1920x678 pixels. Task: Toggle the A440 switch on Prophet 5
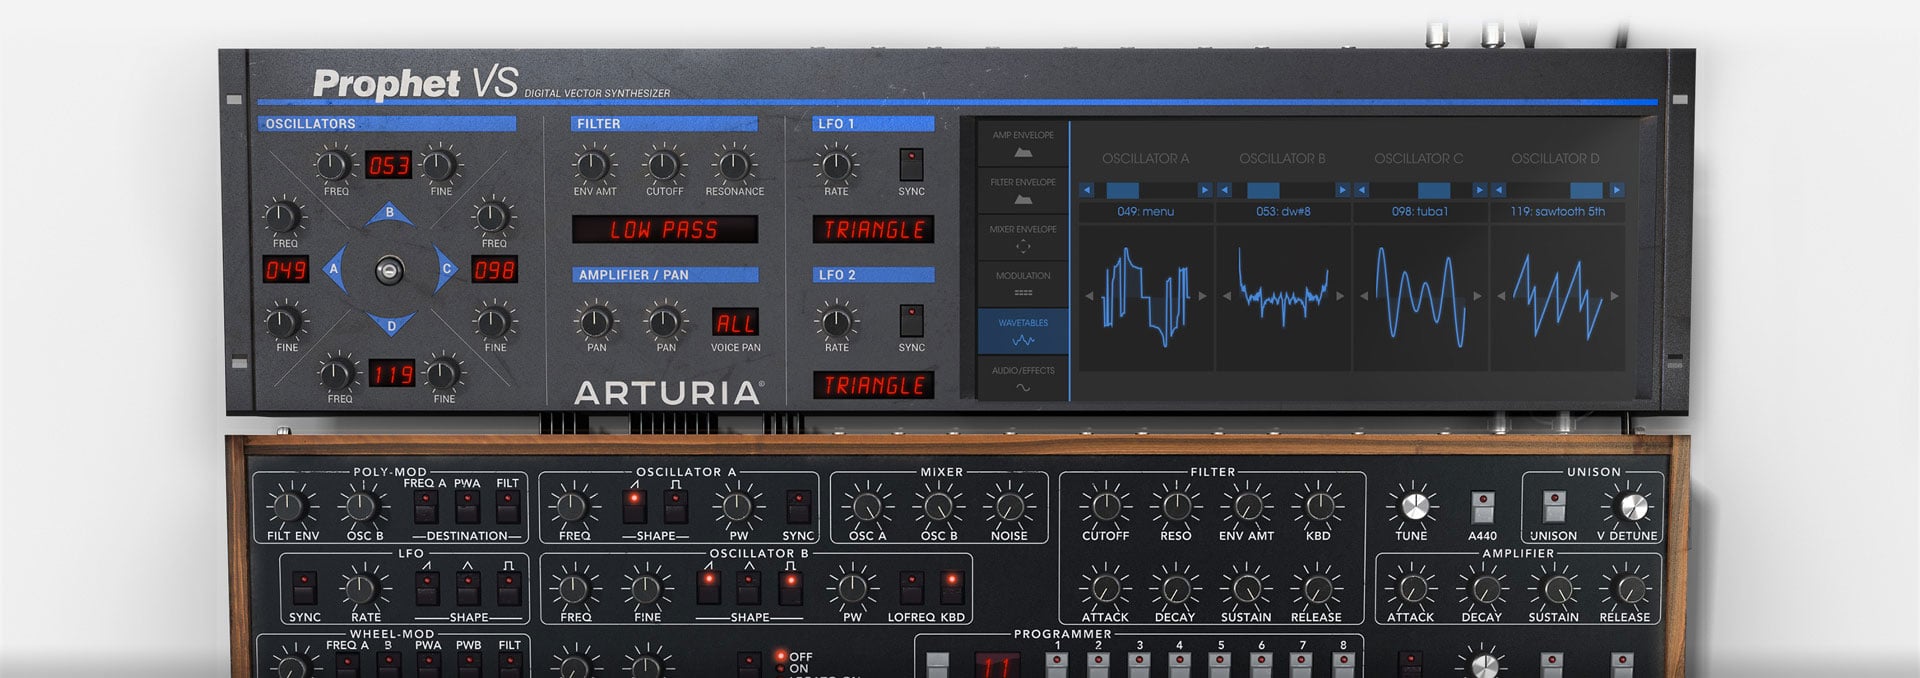coord(1482,507)
